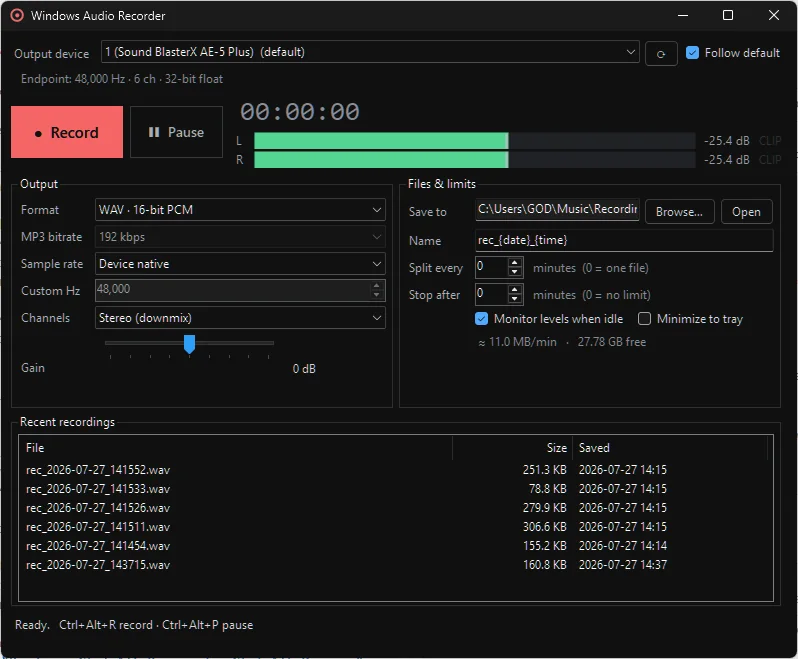Click the Endpoint 48,000 Hz info text
This screenshot has height=659, width=798.
122,79
